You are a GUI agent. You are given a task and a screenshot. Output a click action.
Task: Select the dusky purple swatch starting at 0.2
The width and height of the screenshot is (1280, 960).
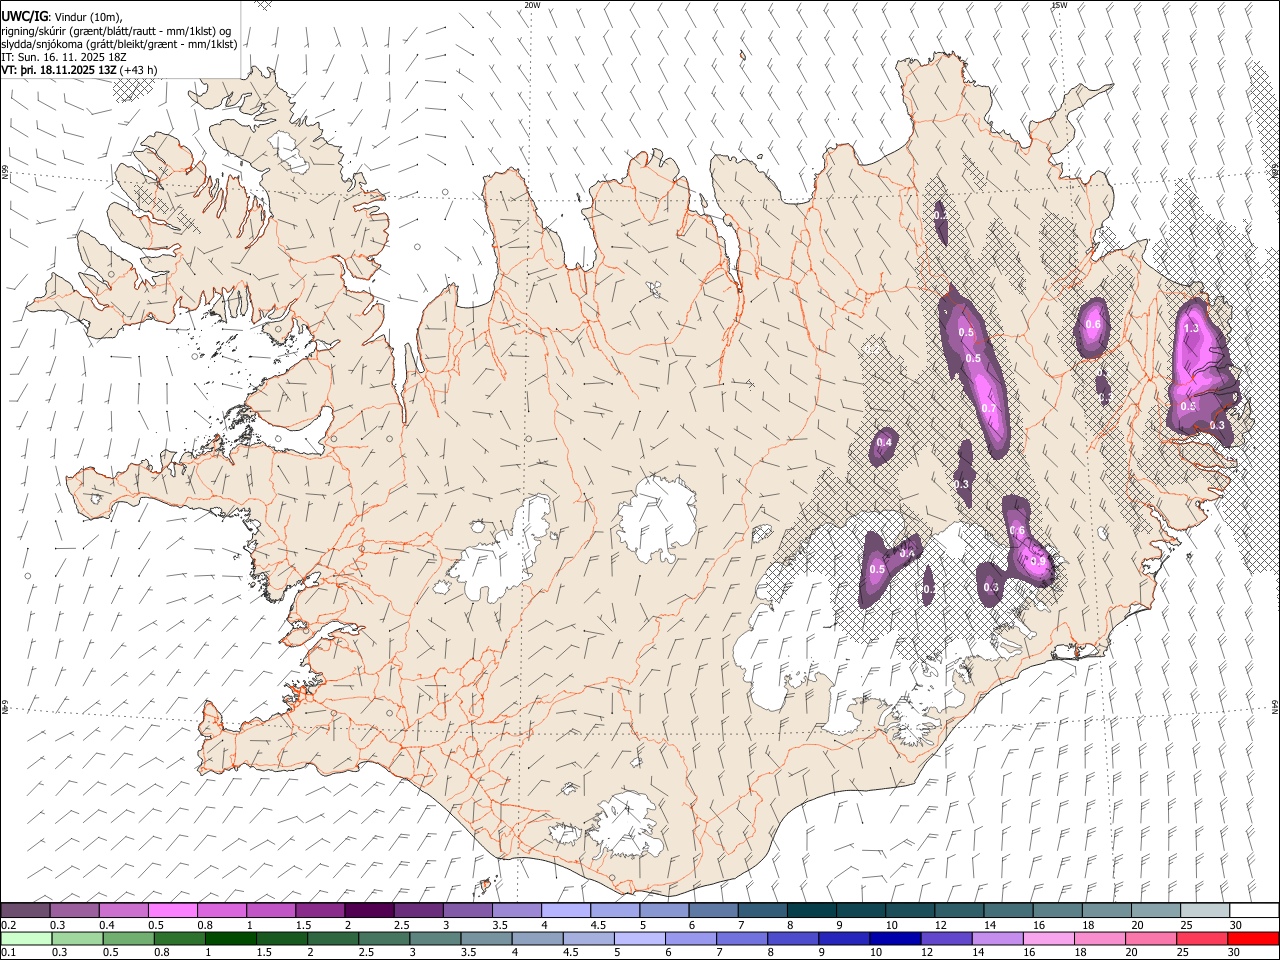[25, 910]
